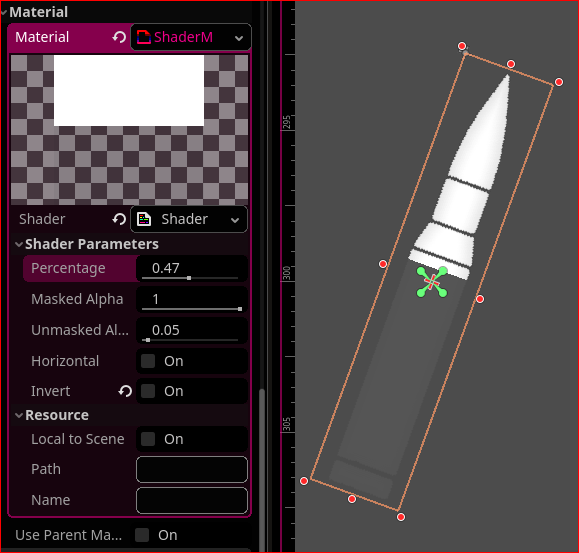Collapse the top Material category header
Image resolution: width=579 pixels, height=553 pixels.
tap(4, 13)
